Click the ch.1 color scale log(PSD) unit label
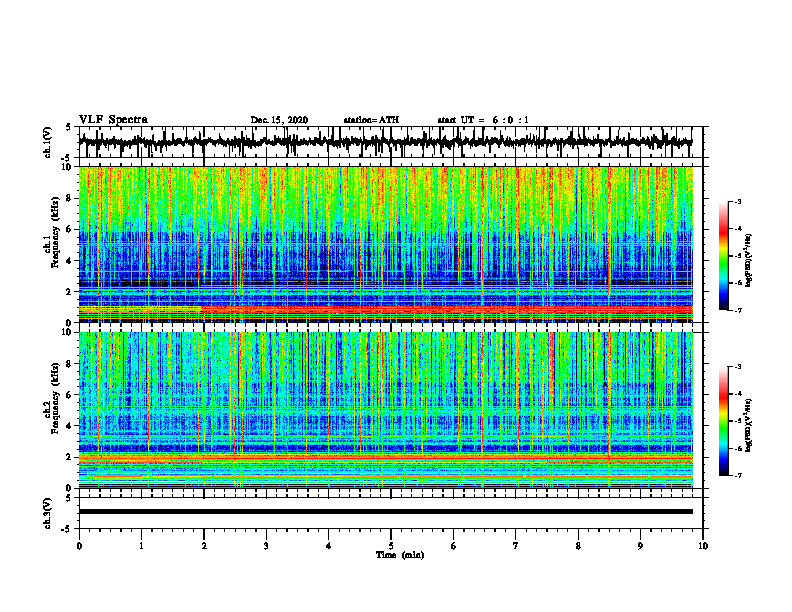Screen dimensions: 792x612 tap(749, 261)
